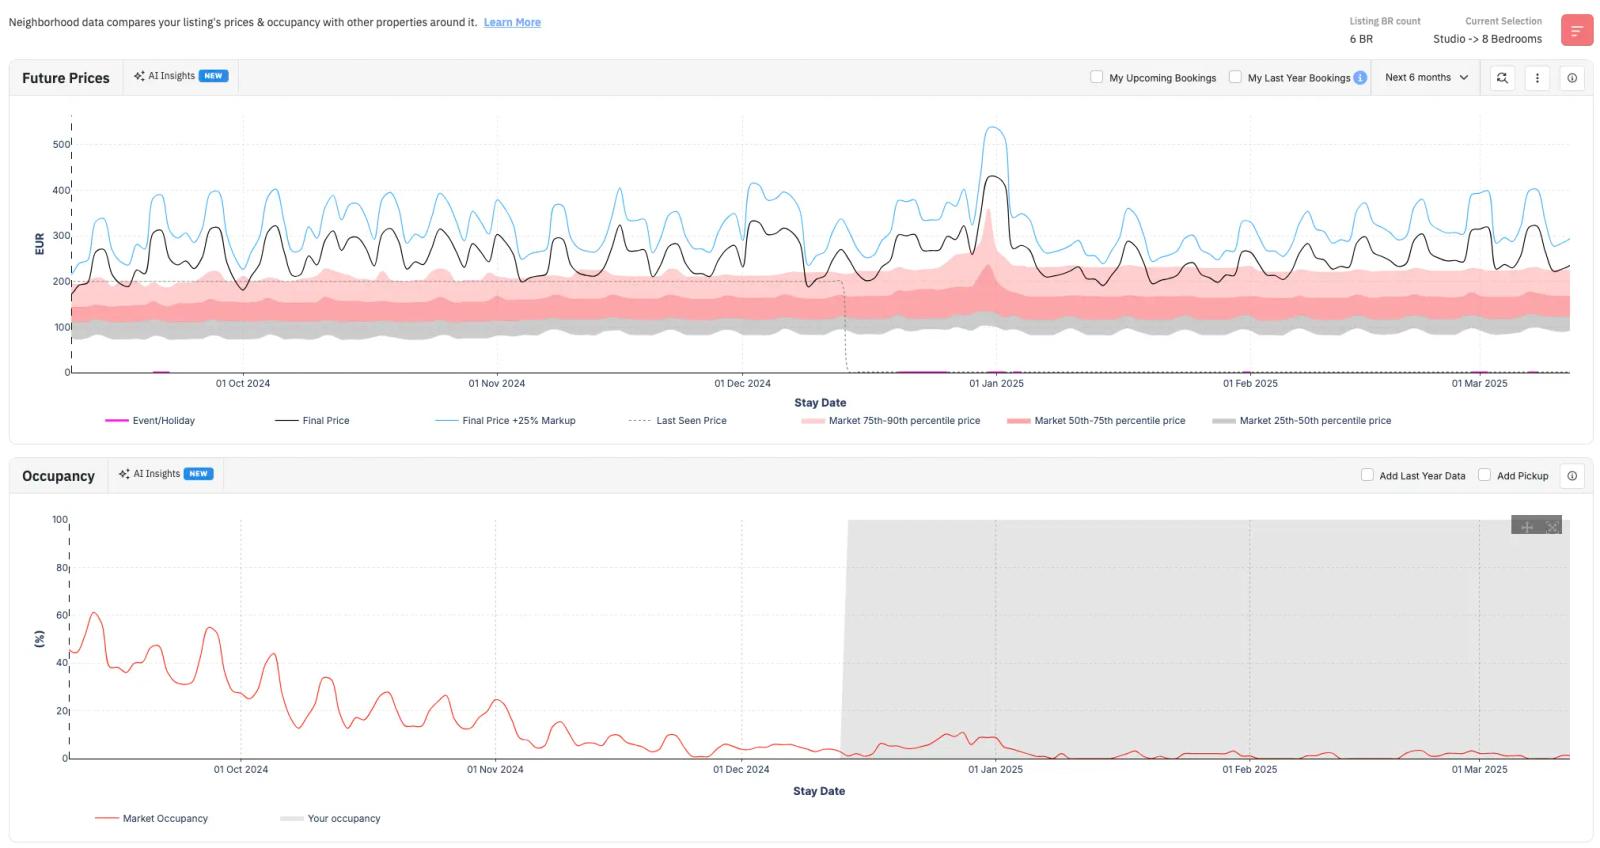Screen dimensions: 1600x848
Task: Click the AI sparkle icon in Future Prices
Action: click(x=139, y=76)
